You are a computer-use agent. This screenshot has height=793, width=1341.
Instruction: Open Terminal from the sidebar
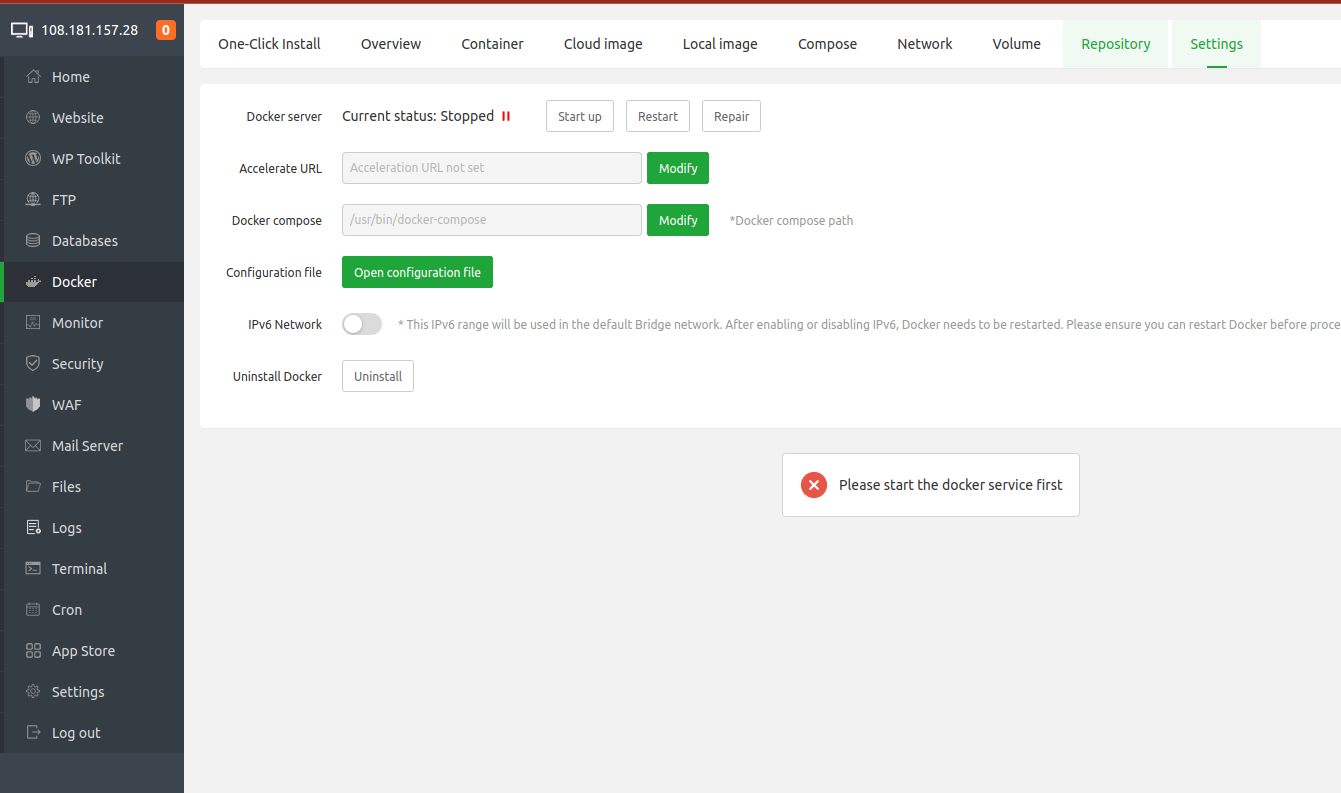tap(94, 569)
